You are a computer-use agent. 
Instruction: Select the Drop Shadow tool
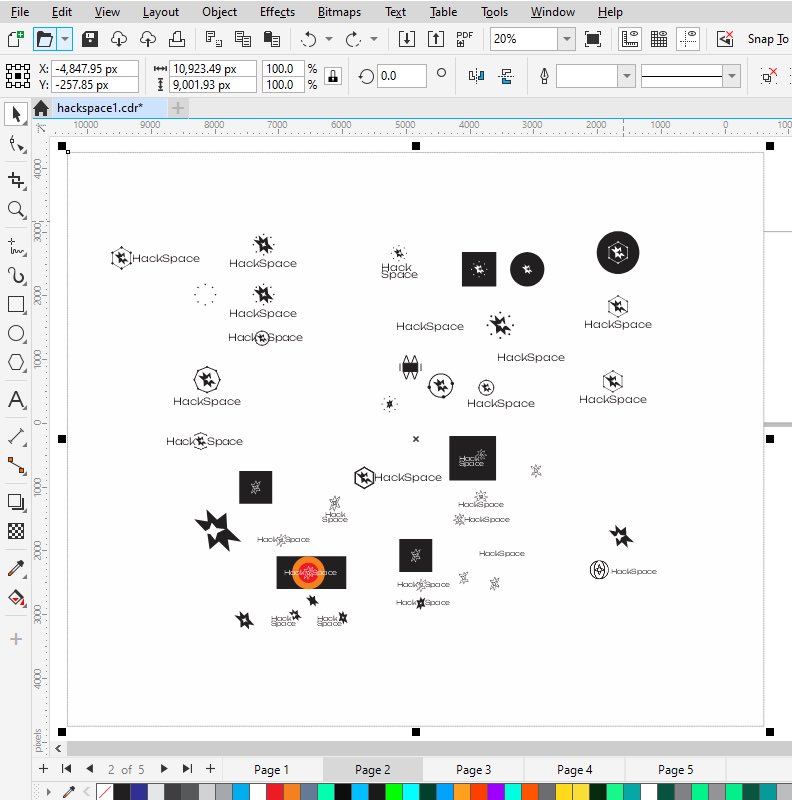[16, 503]
